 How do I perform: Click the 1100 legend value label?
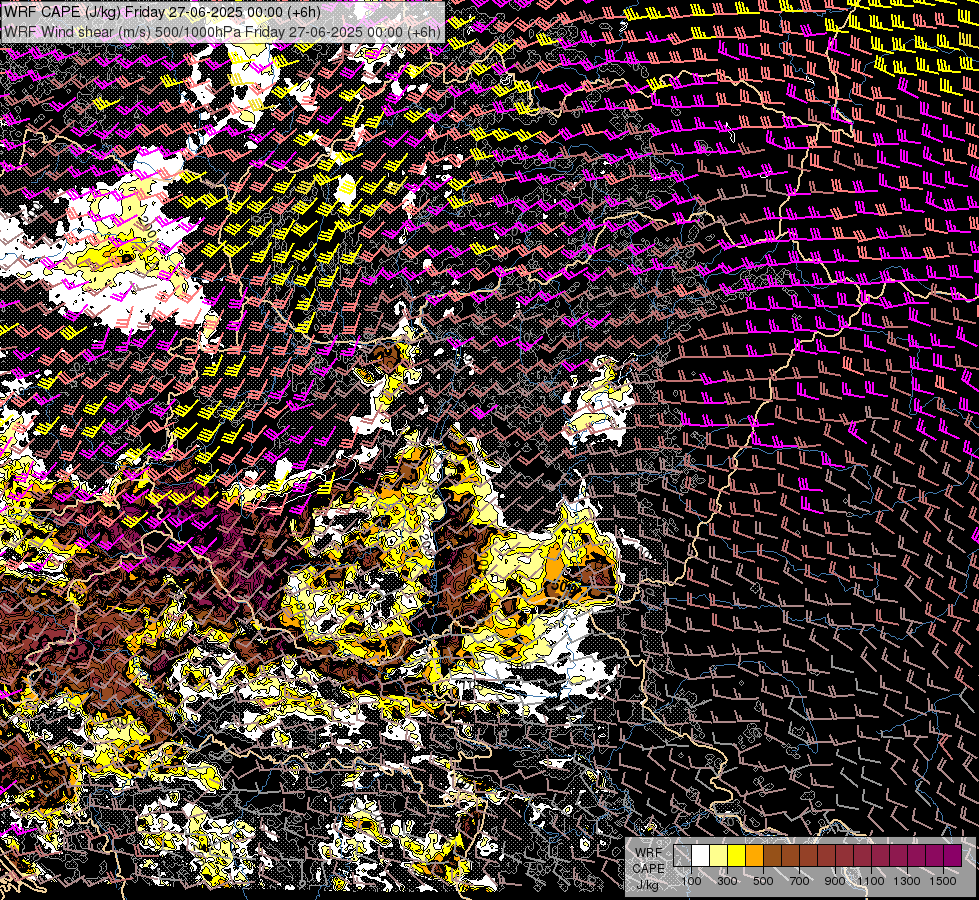871,881
